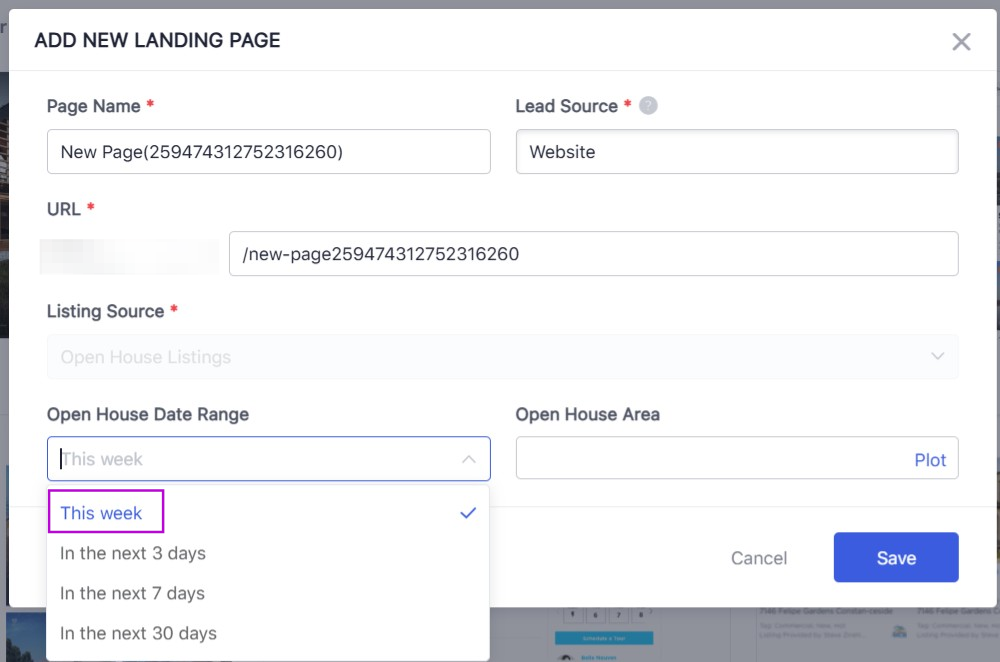The height and width of the screenshot is (662, 1000).
Task: Click the blurred domain prefix beside URL
Action: [x=129, y=255]
